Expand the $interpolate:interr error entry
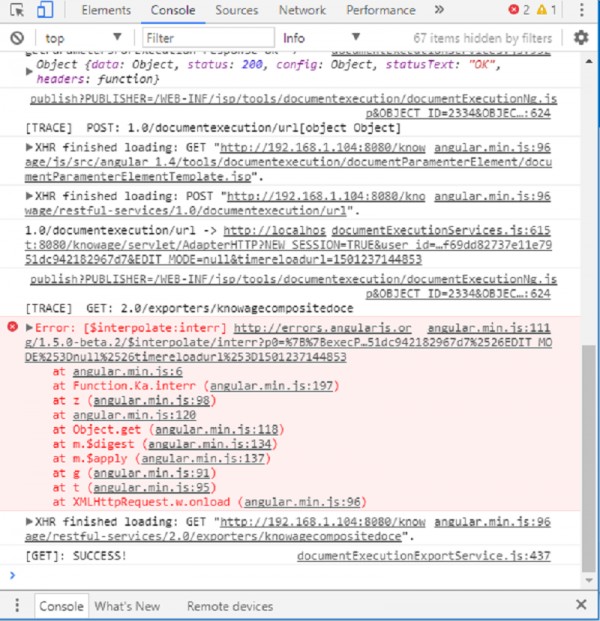 point(29,328)
